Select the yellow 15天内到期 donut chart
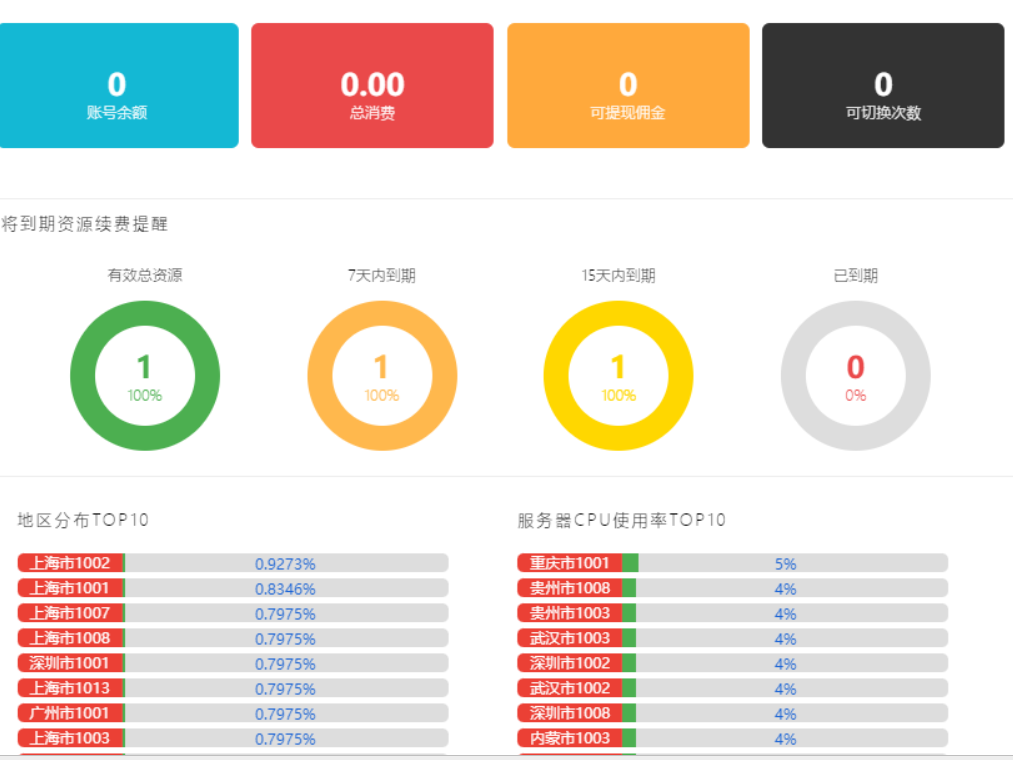 pos(618,376)
